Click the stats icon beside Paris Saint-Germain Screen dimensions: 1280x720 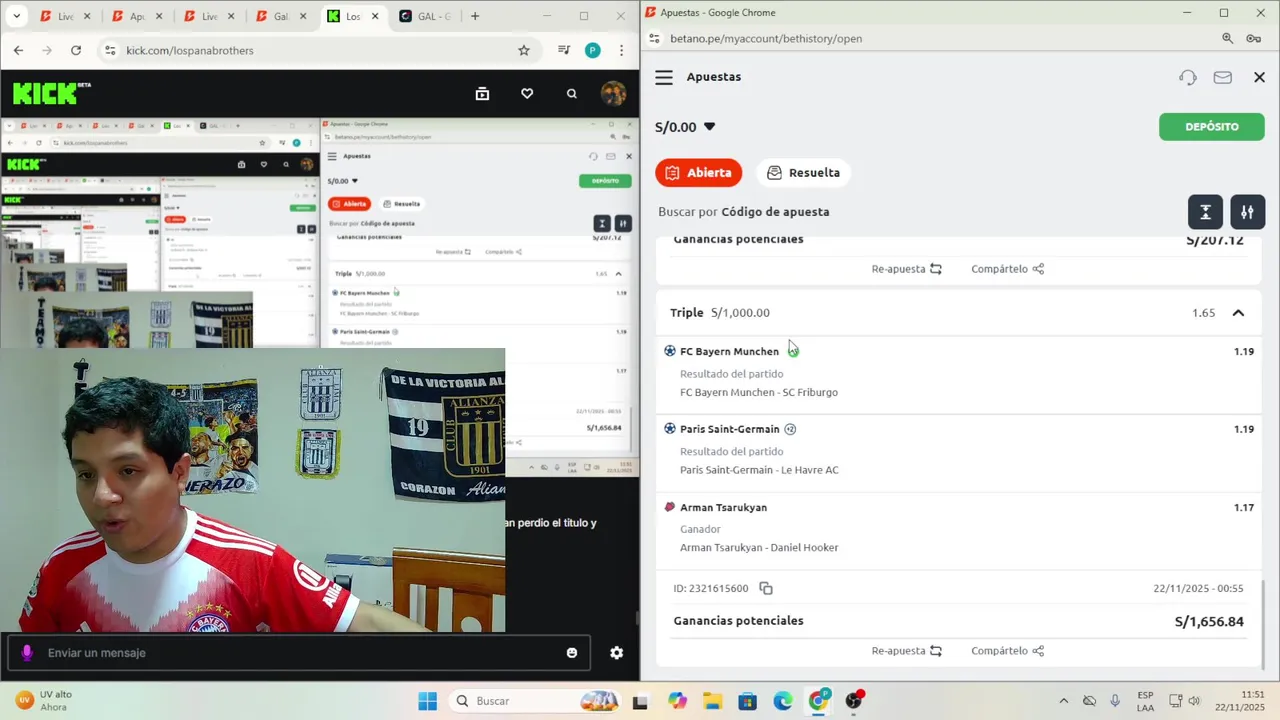point(790,429)
